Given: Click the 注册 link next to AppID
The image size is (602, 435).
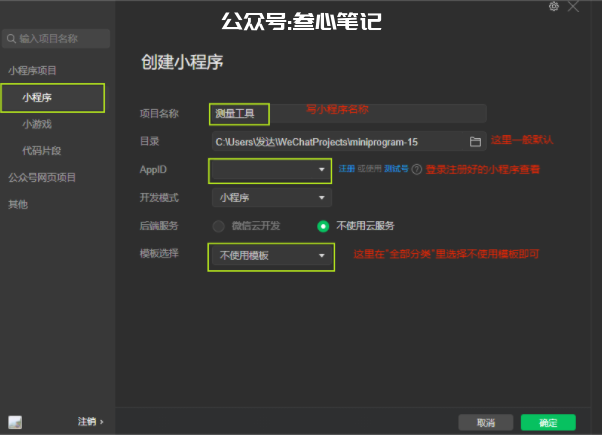Looking at the screenshot, I should 346,169.
